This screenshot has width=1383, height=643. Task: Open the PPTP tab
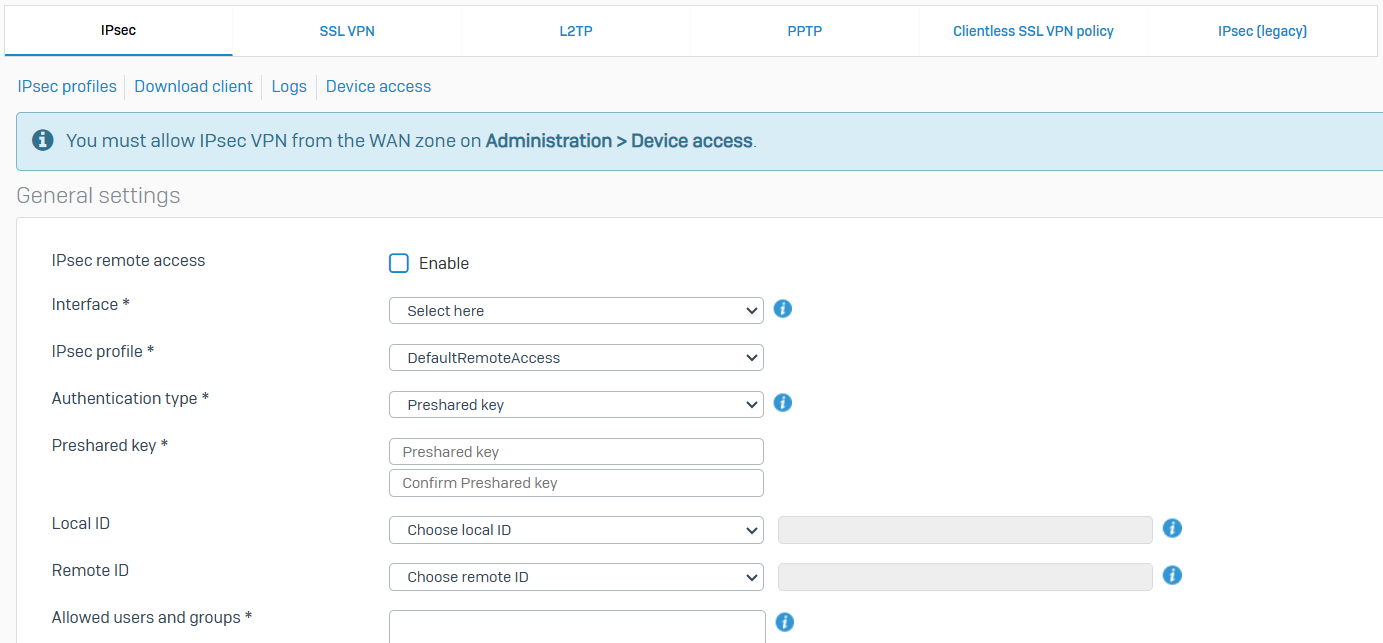point(804,31)
